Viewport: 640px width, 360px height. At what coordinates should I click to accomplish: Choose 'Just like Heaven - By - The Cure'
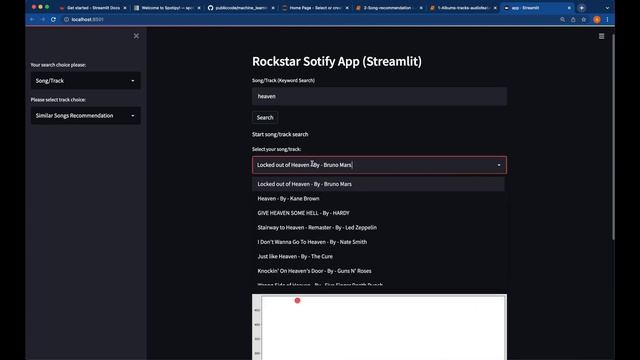click(x=378, y=257)
